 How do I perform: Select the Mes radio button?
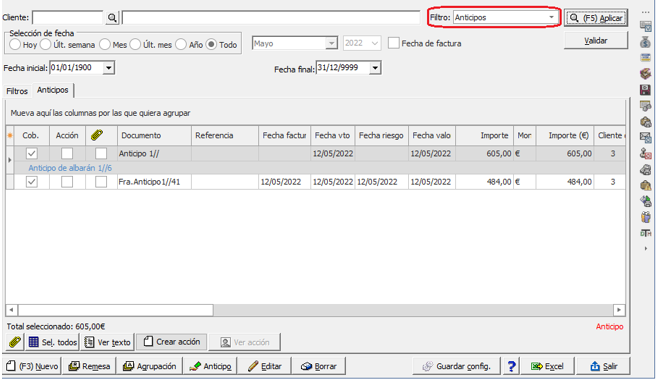click(x=105, y=44)
